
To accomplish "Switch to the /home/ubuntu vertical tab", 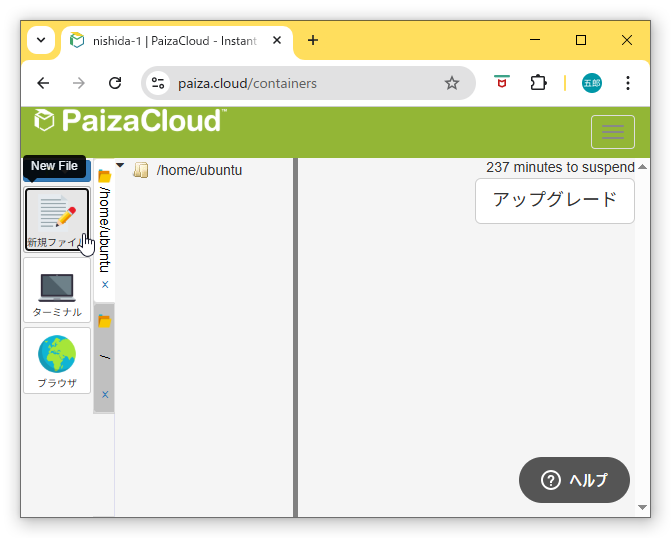I will click(x=104, y=229).
